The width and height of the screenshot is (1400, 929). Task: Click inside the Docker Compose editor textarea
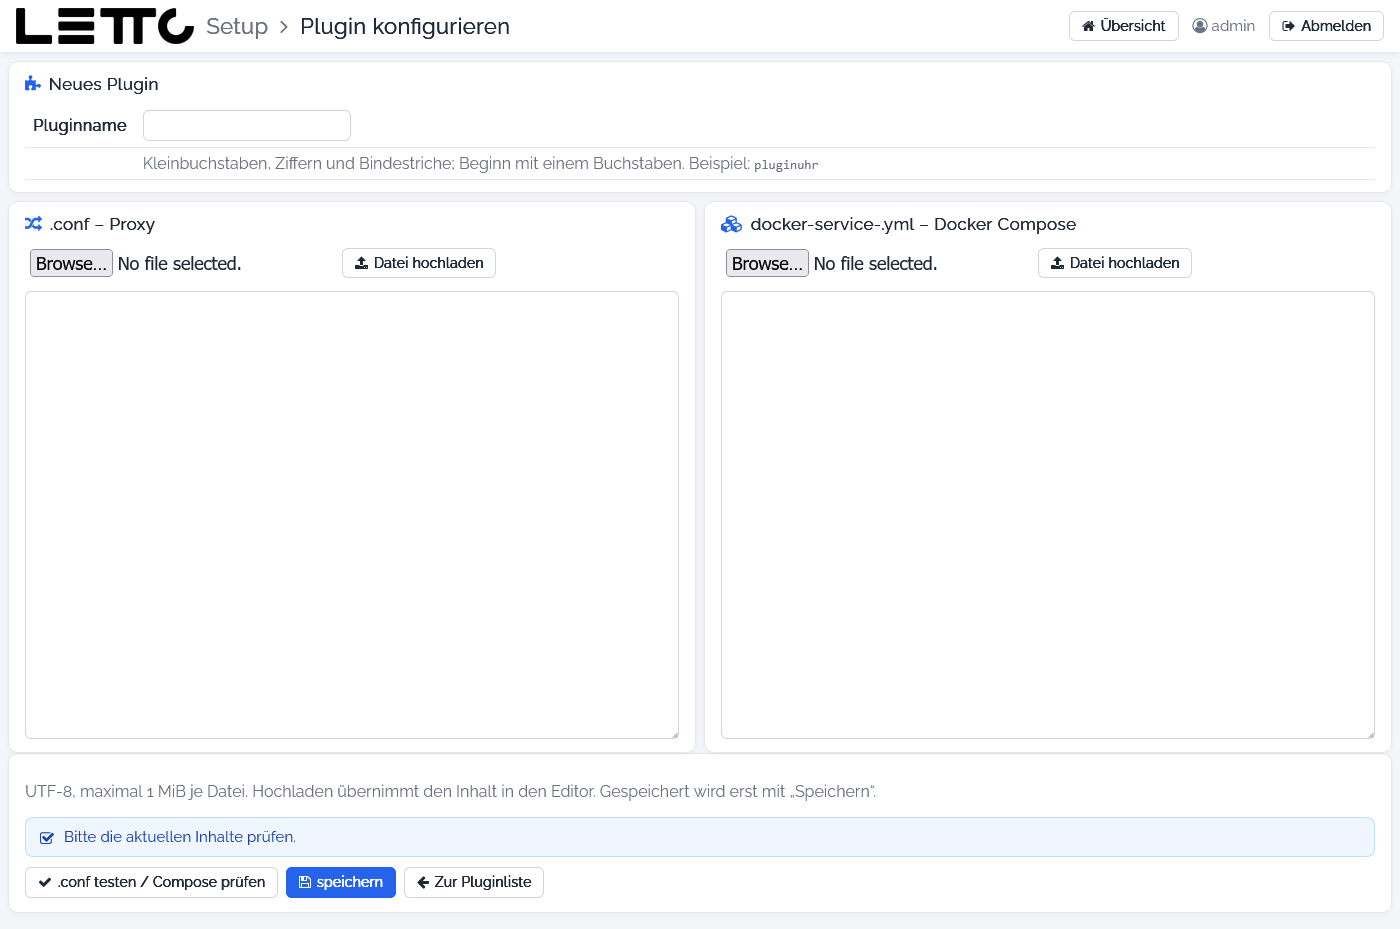point(1048,515)
